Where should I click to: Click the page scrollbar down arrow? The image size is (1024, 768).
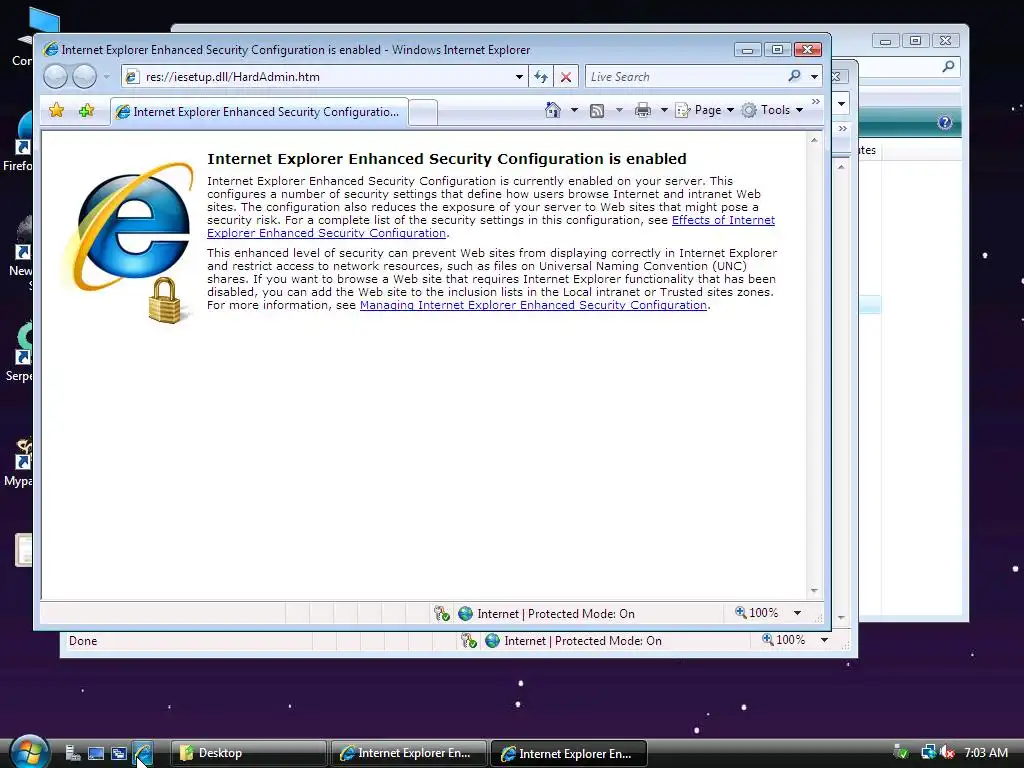pos(814,591)
